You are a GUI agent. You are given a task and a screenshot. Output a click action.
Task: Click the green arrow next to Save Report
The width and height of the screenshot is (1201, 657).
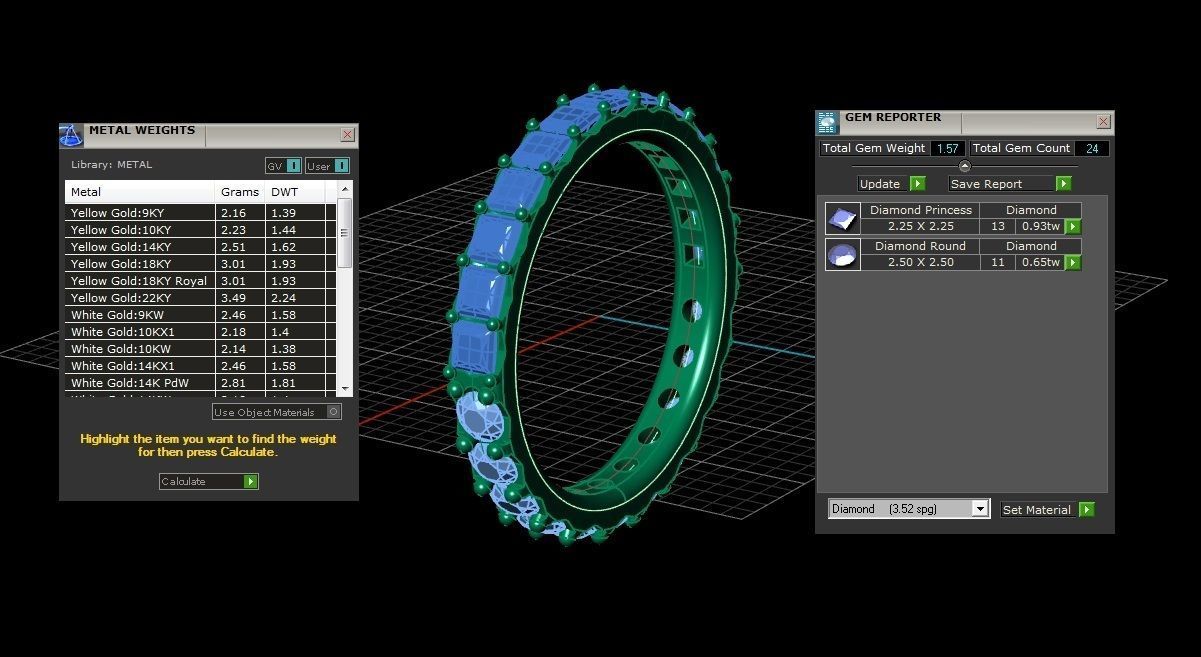coord(1063,184)
